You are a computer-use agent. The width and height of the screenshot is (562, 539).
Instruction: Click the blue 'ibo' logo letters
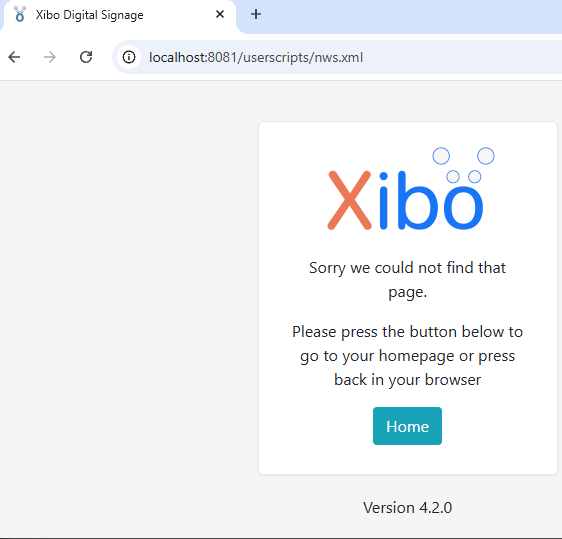[431, 200]
